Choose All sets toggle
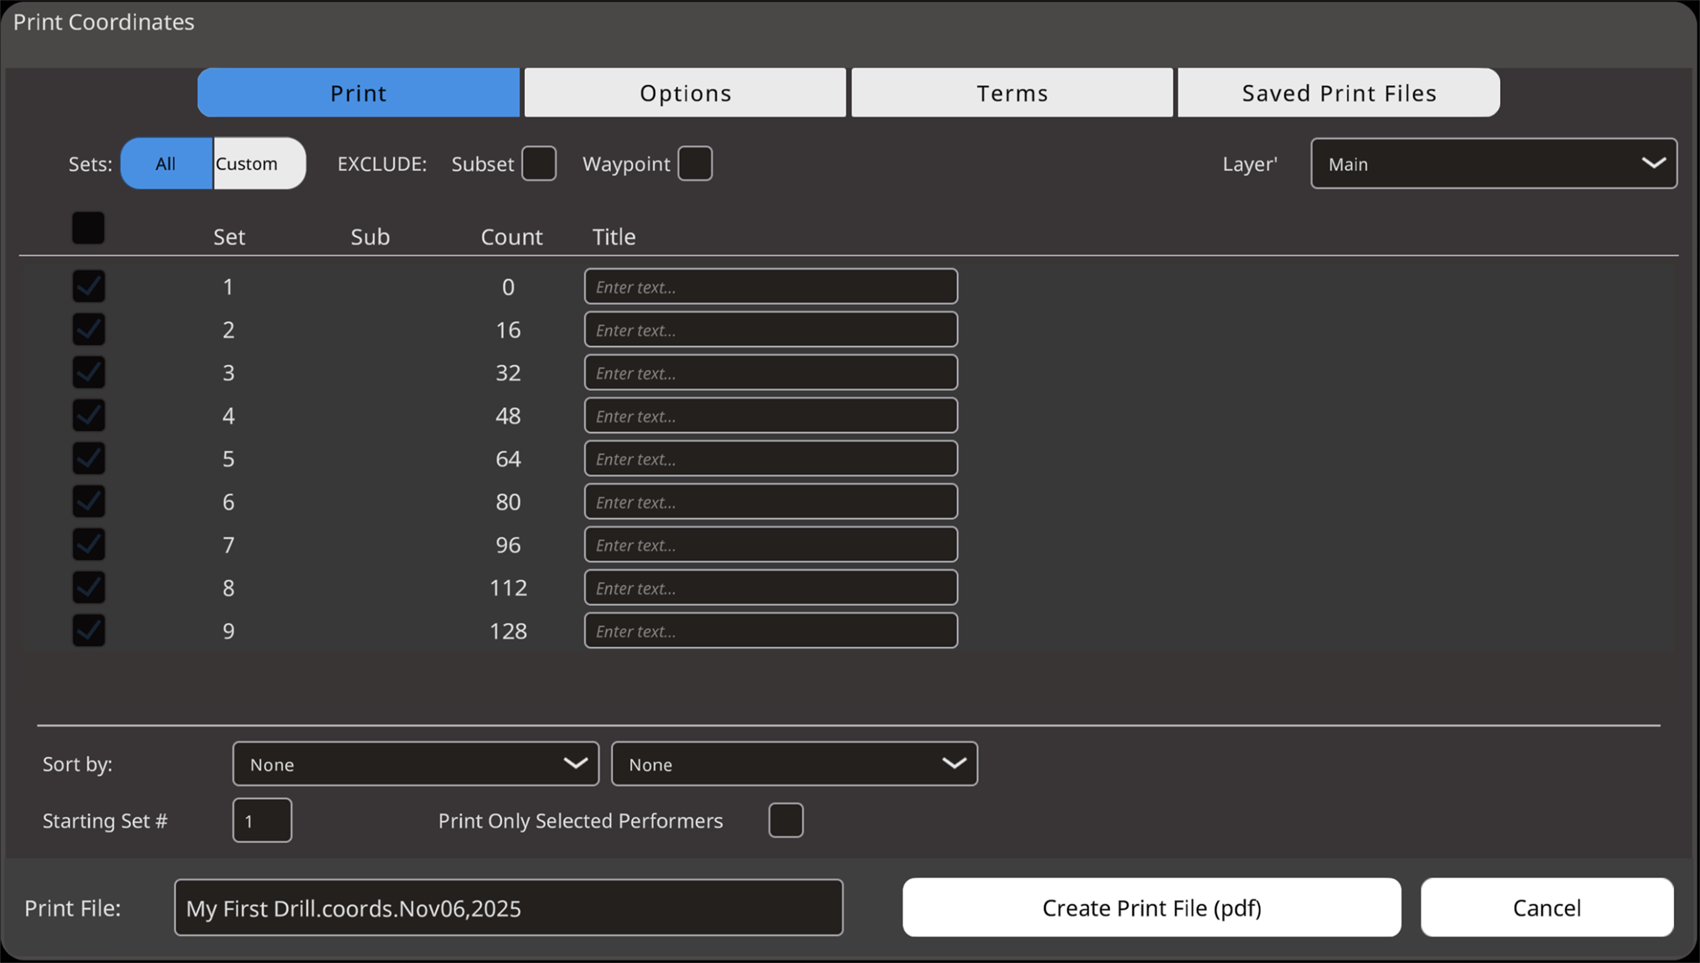The height and width of the screenshot is (963, 1700). [166, 164]
